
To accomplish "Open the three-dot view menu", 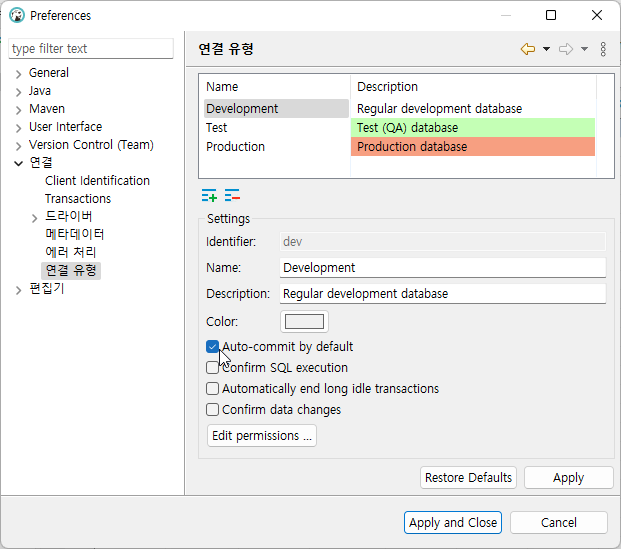I will 603,49.
